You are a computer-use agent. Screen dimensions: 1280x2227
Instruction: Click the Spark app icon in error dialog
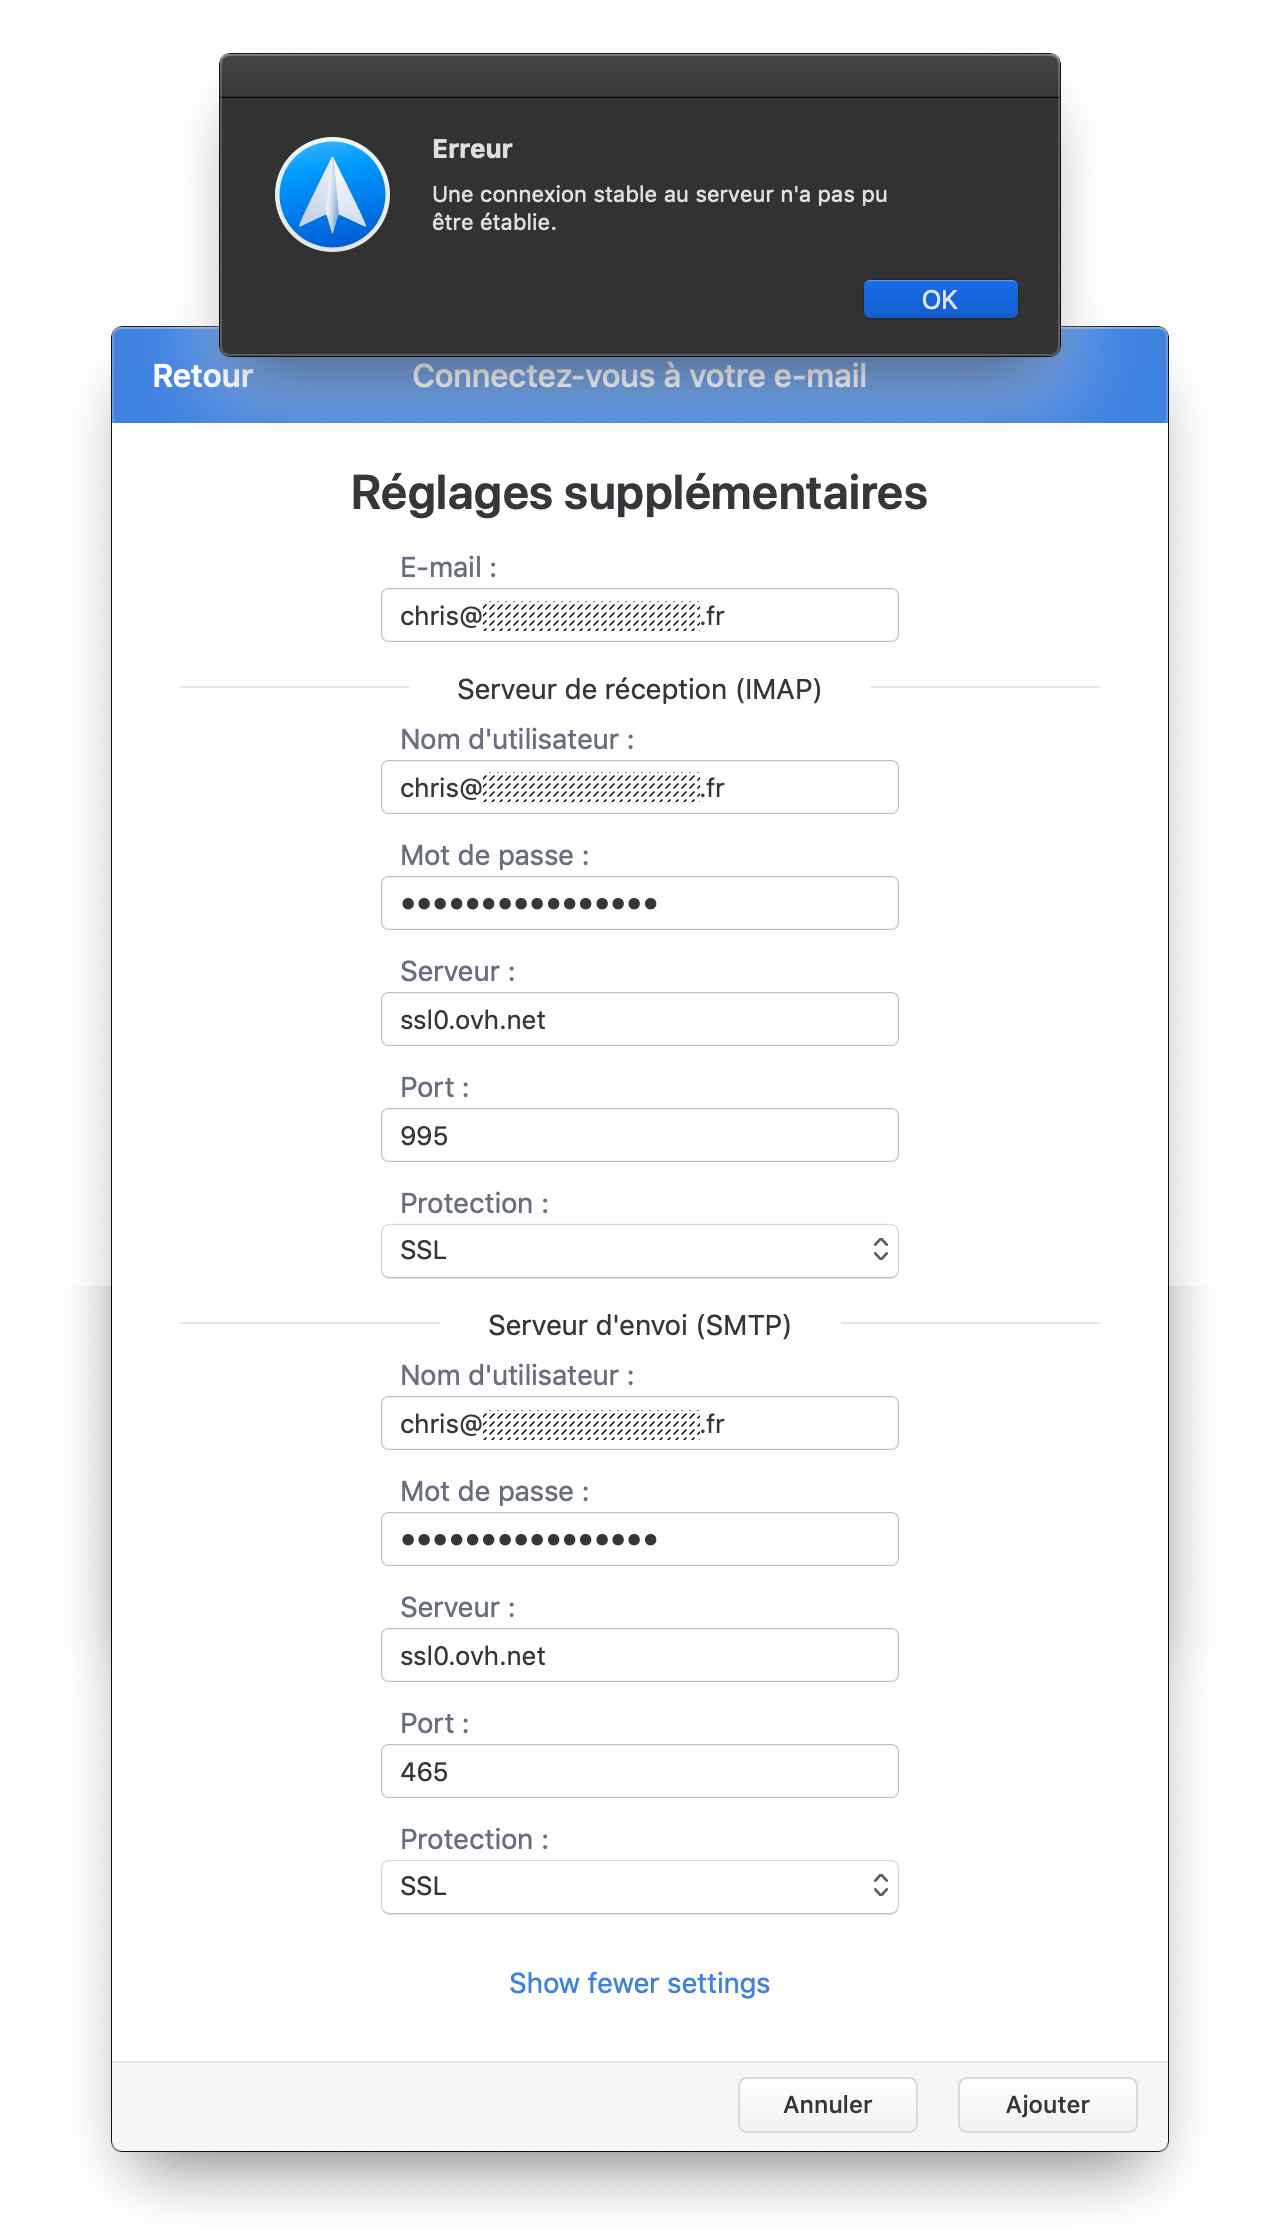(332, 194)
